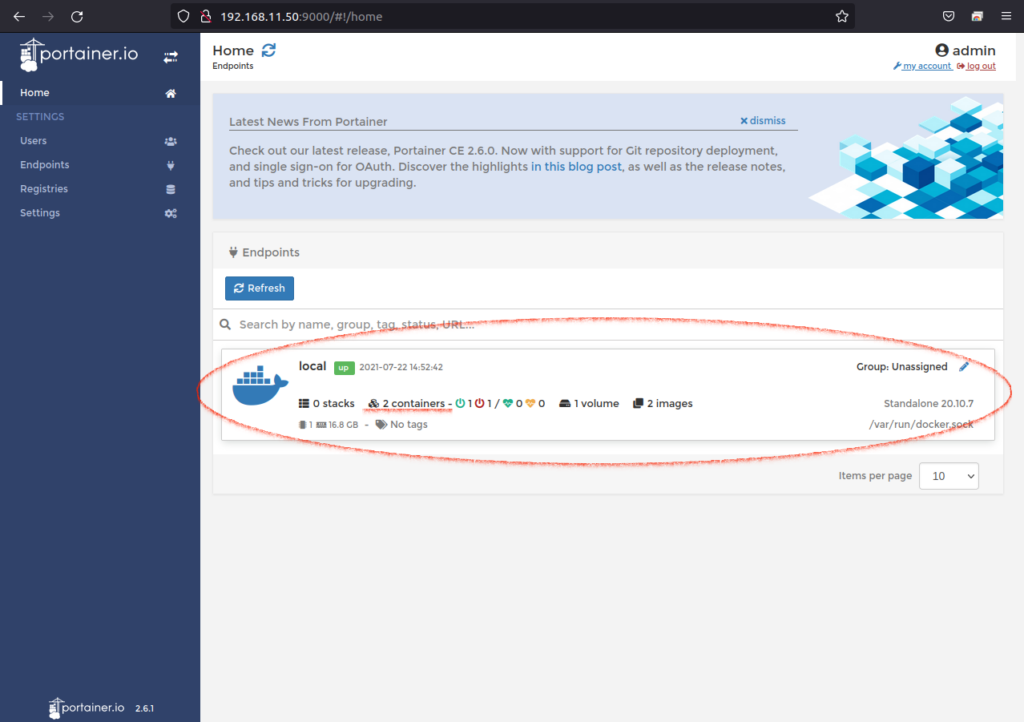Click the insecure connection padlock icon
This screenshot has height=722, width=1024.
coord(206,16)
